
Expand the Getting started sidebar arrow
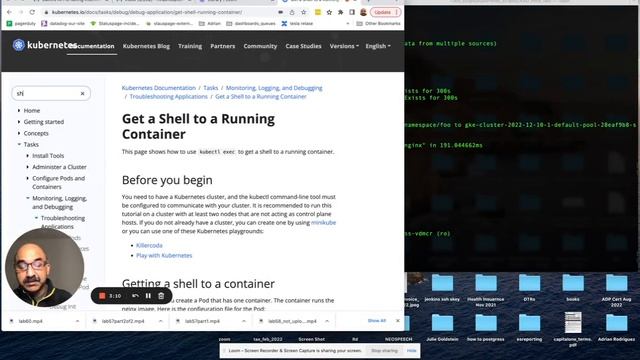tap(19, 122)
